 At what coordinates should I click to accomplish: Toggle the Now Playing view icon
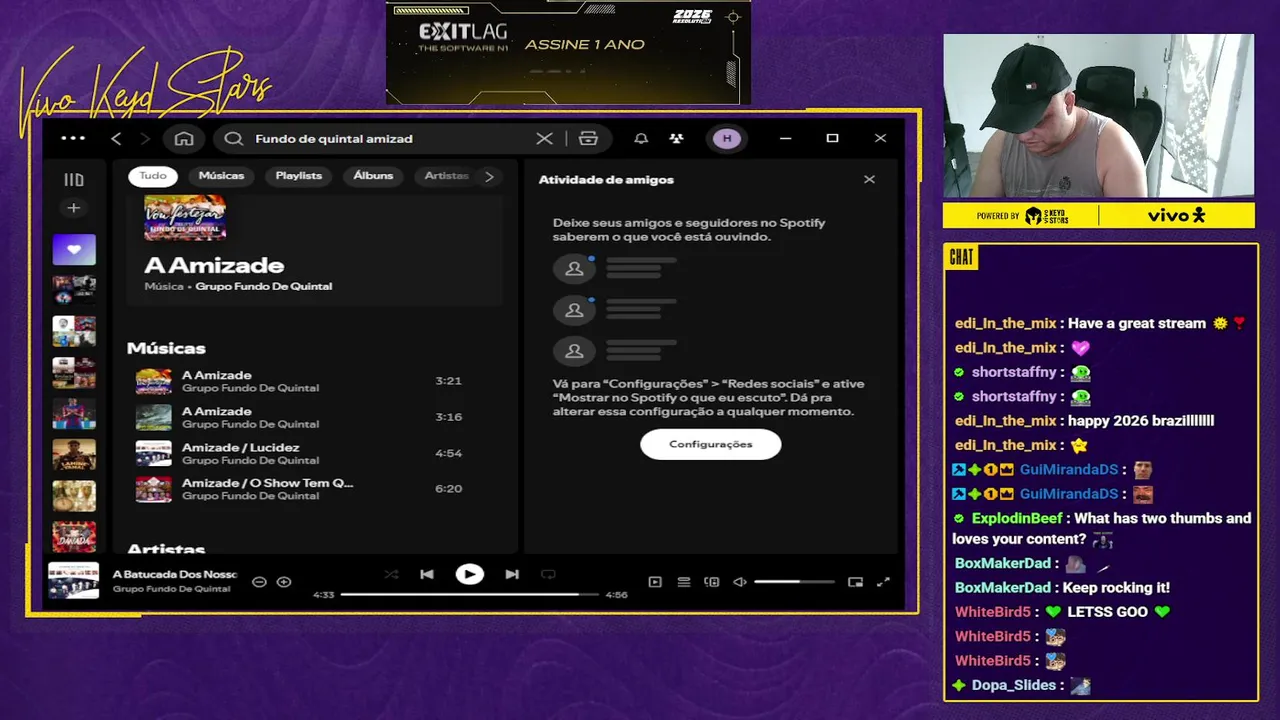[655, 582]
